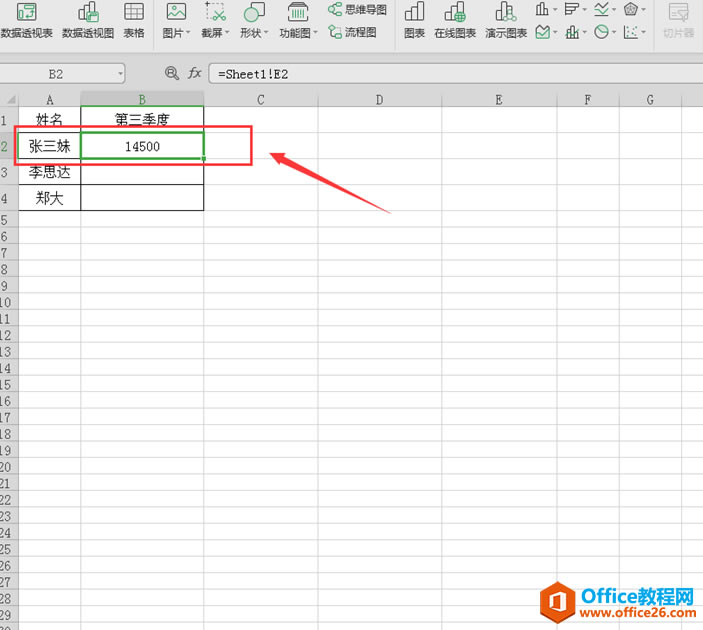703x630 pixels.
Task: Expand the bar chart dropdown arrow
Action: coord(584,9)
